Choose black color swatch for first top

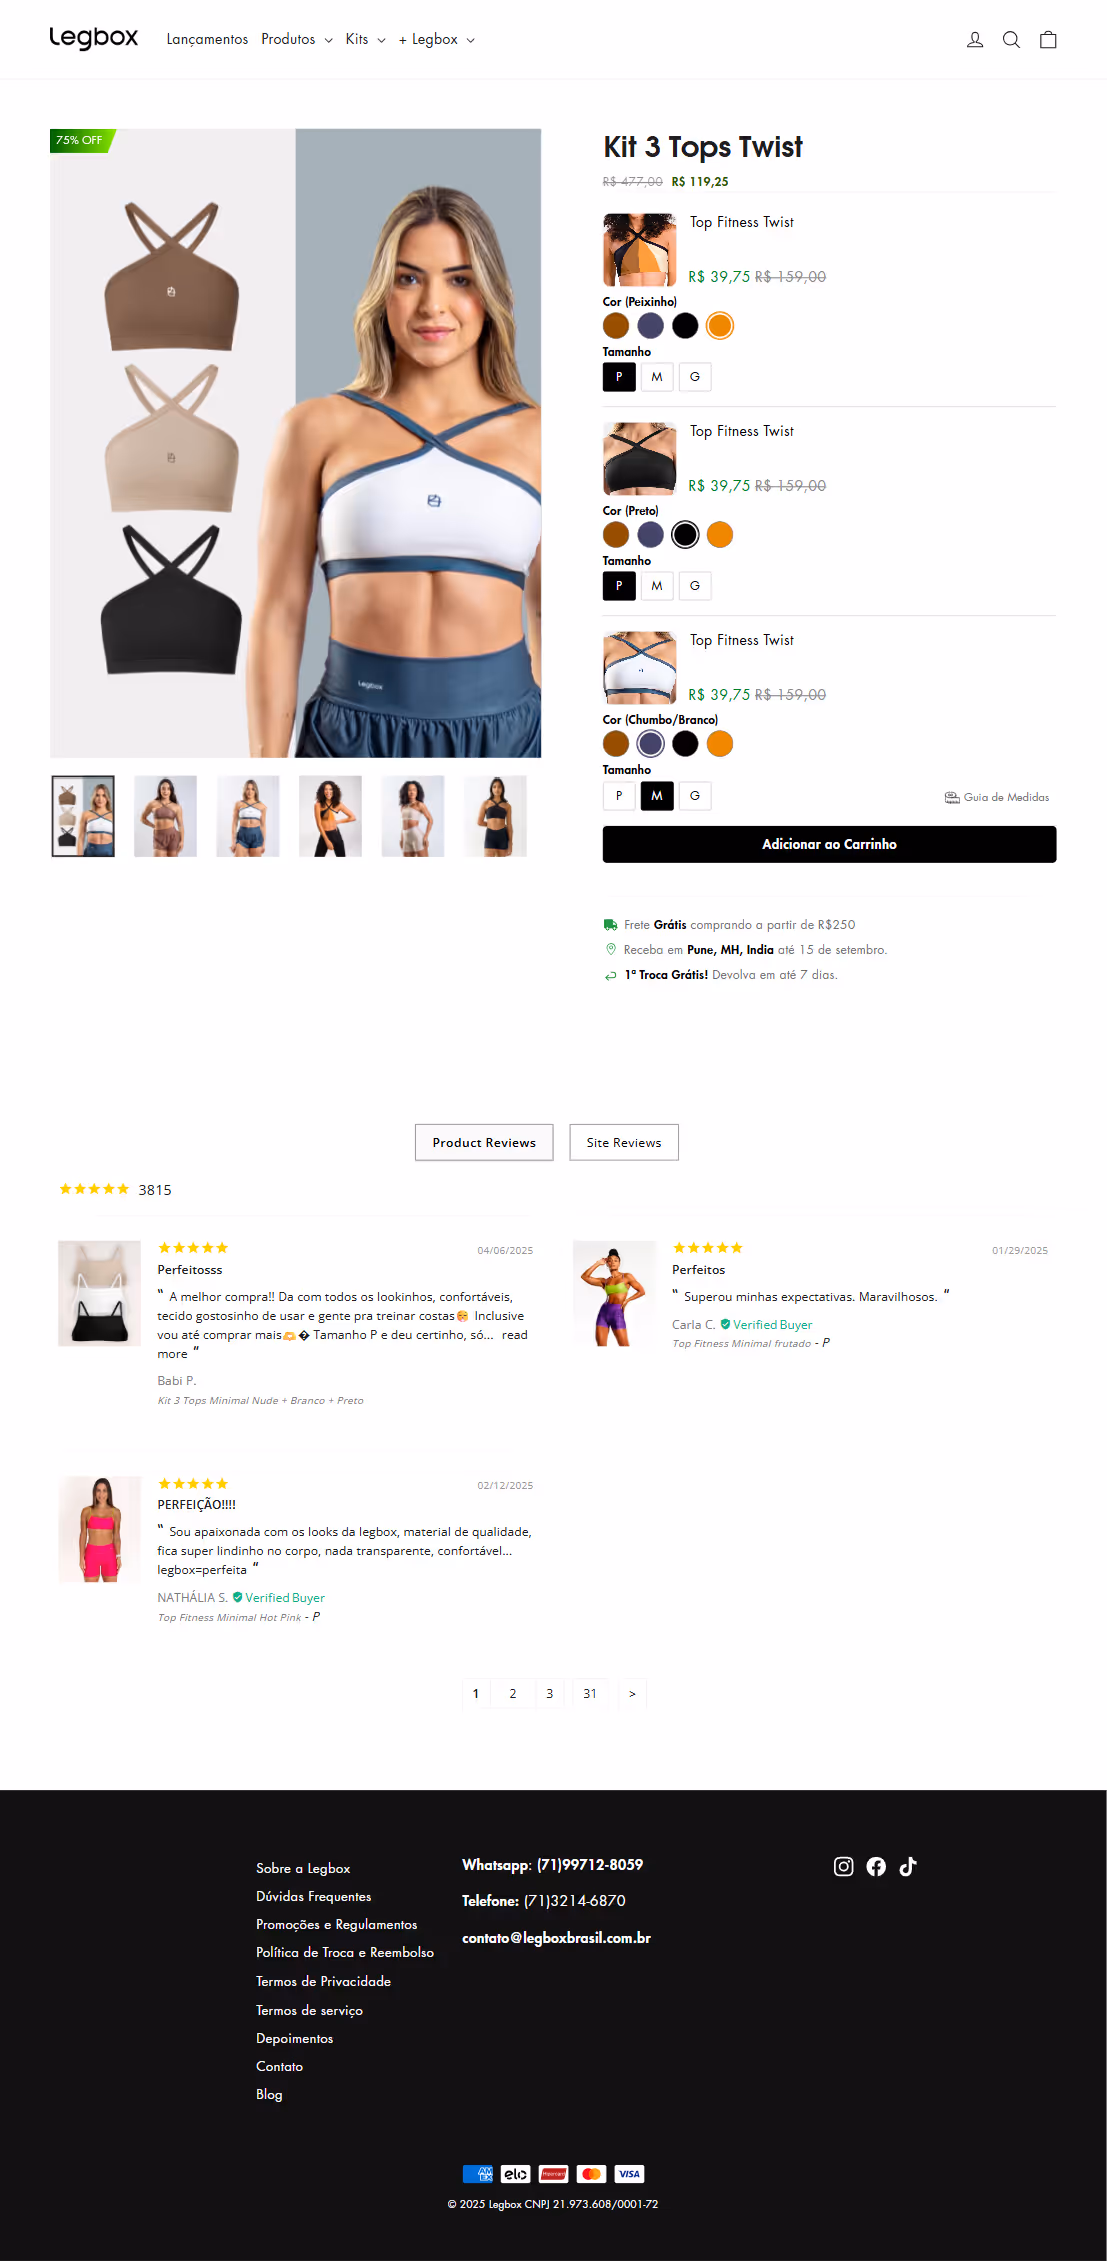click(x=685, y=326)
